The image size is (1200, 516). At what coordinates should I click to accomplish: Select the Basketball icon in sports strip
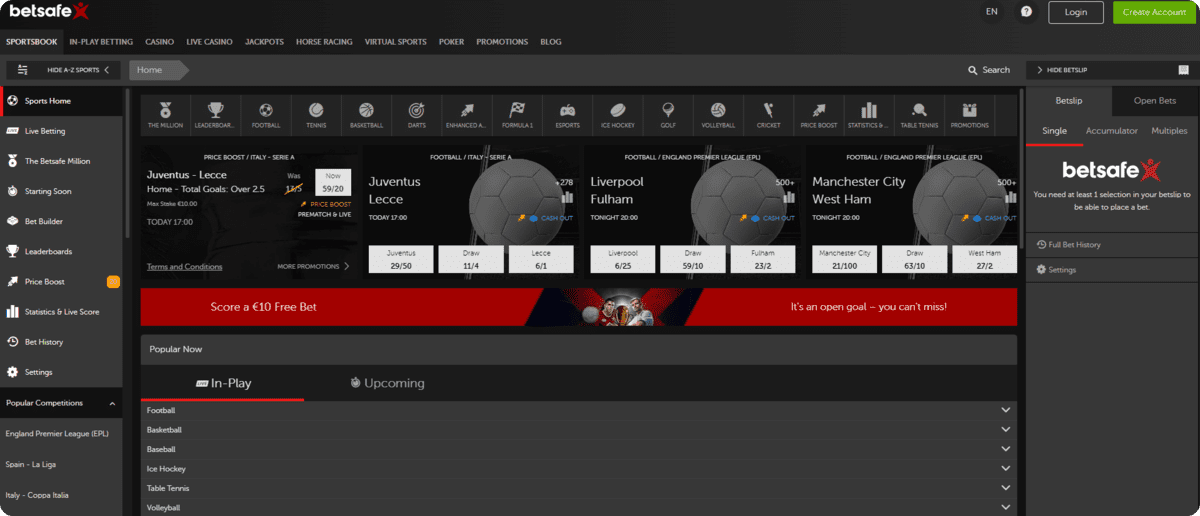(366, 111)
